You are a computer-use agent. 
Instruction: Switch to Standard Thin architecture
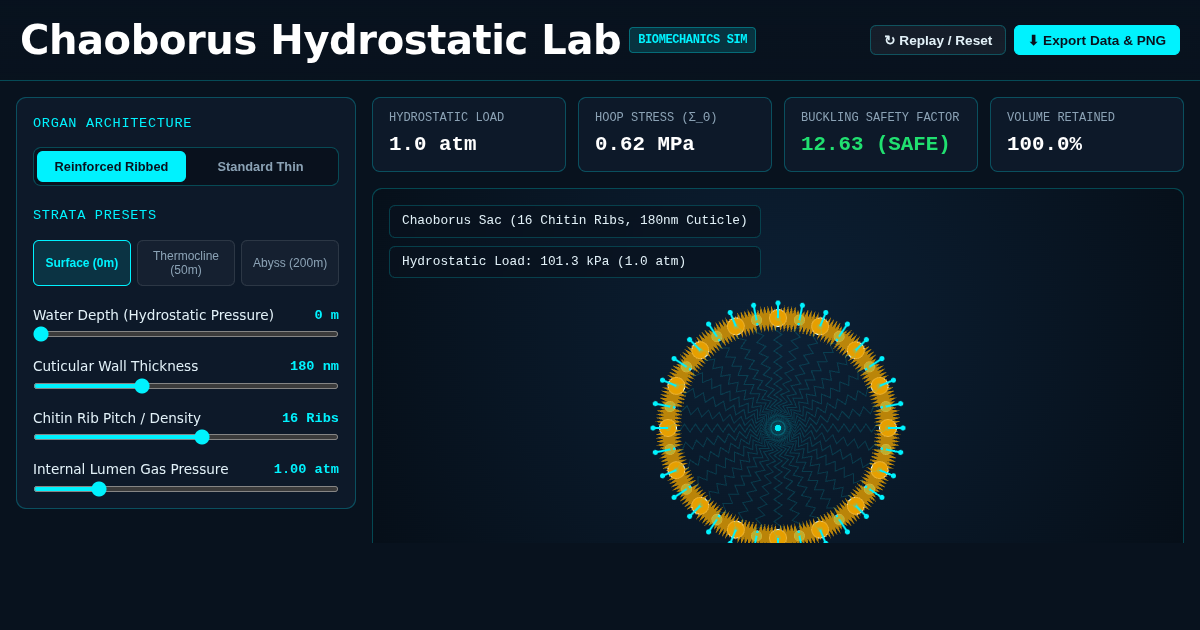pyautogui.click(x=260, y=166)
